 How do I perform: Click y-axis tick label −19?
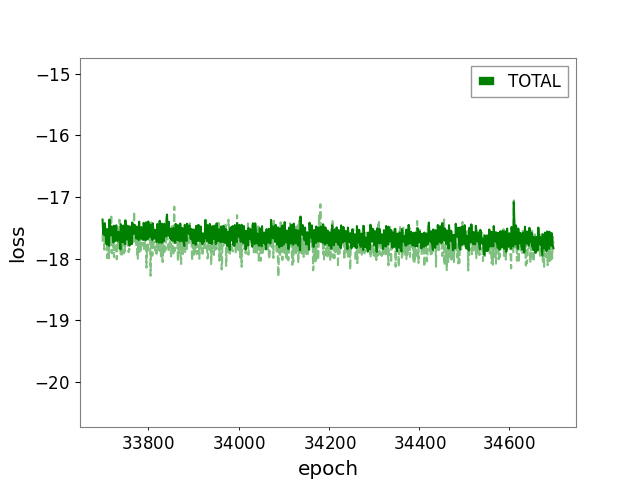53,321
